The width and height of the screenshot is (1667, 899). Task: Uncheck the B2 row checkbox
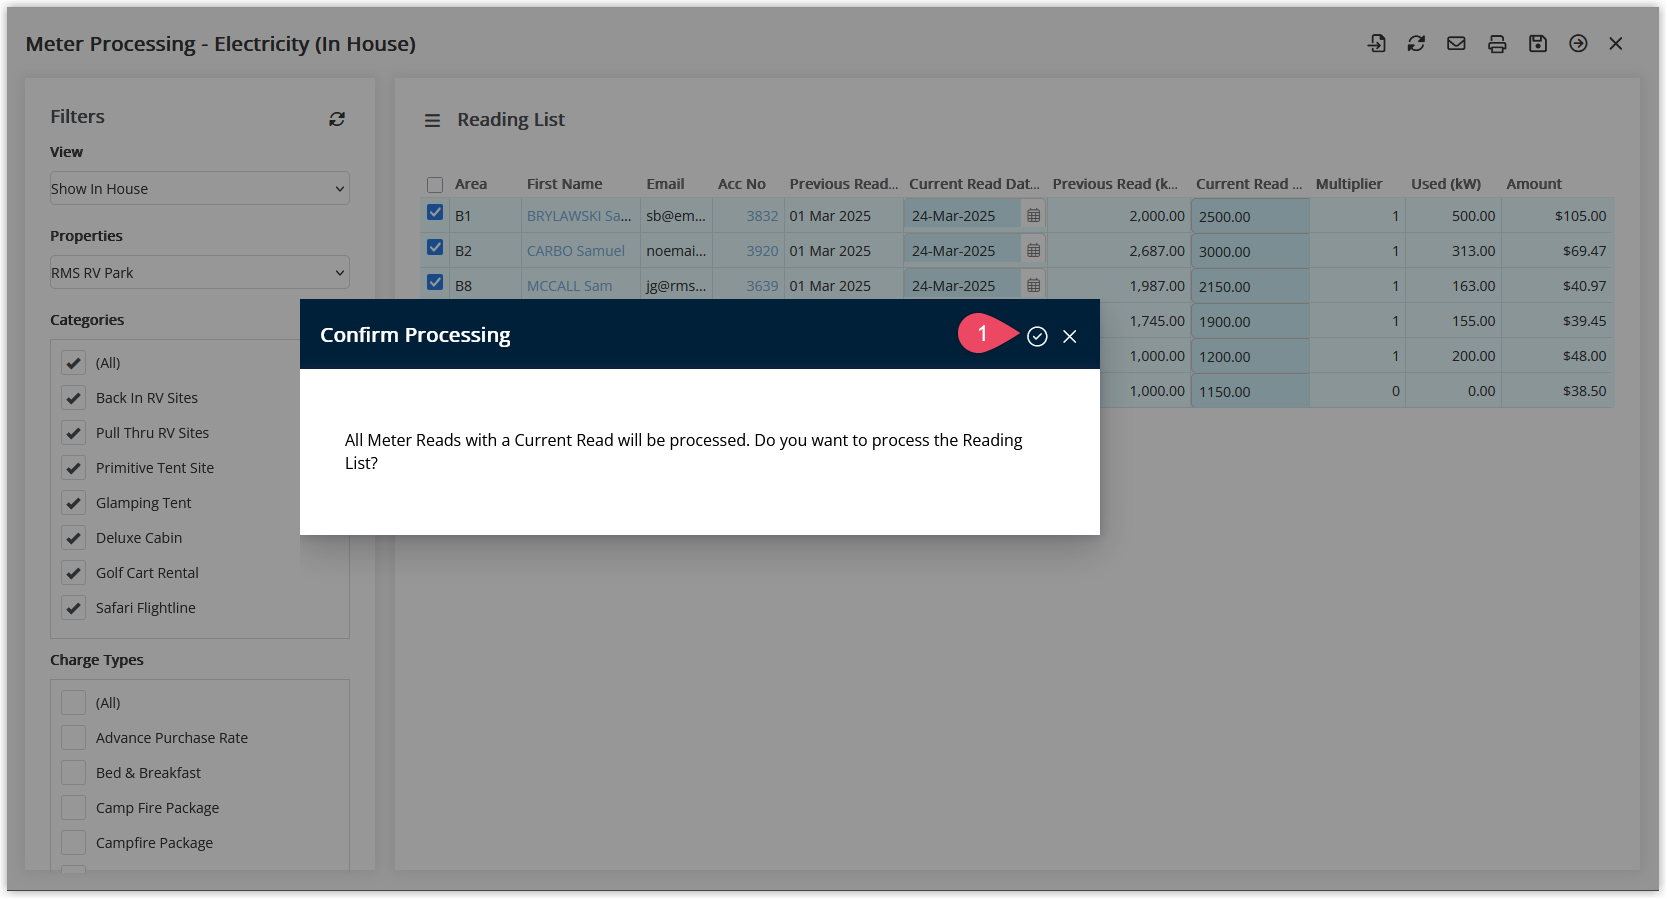click(435, 247)
